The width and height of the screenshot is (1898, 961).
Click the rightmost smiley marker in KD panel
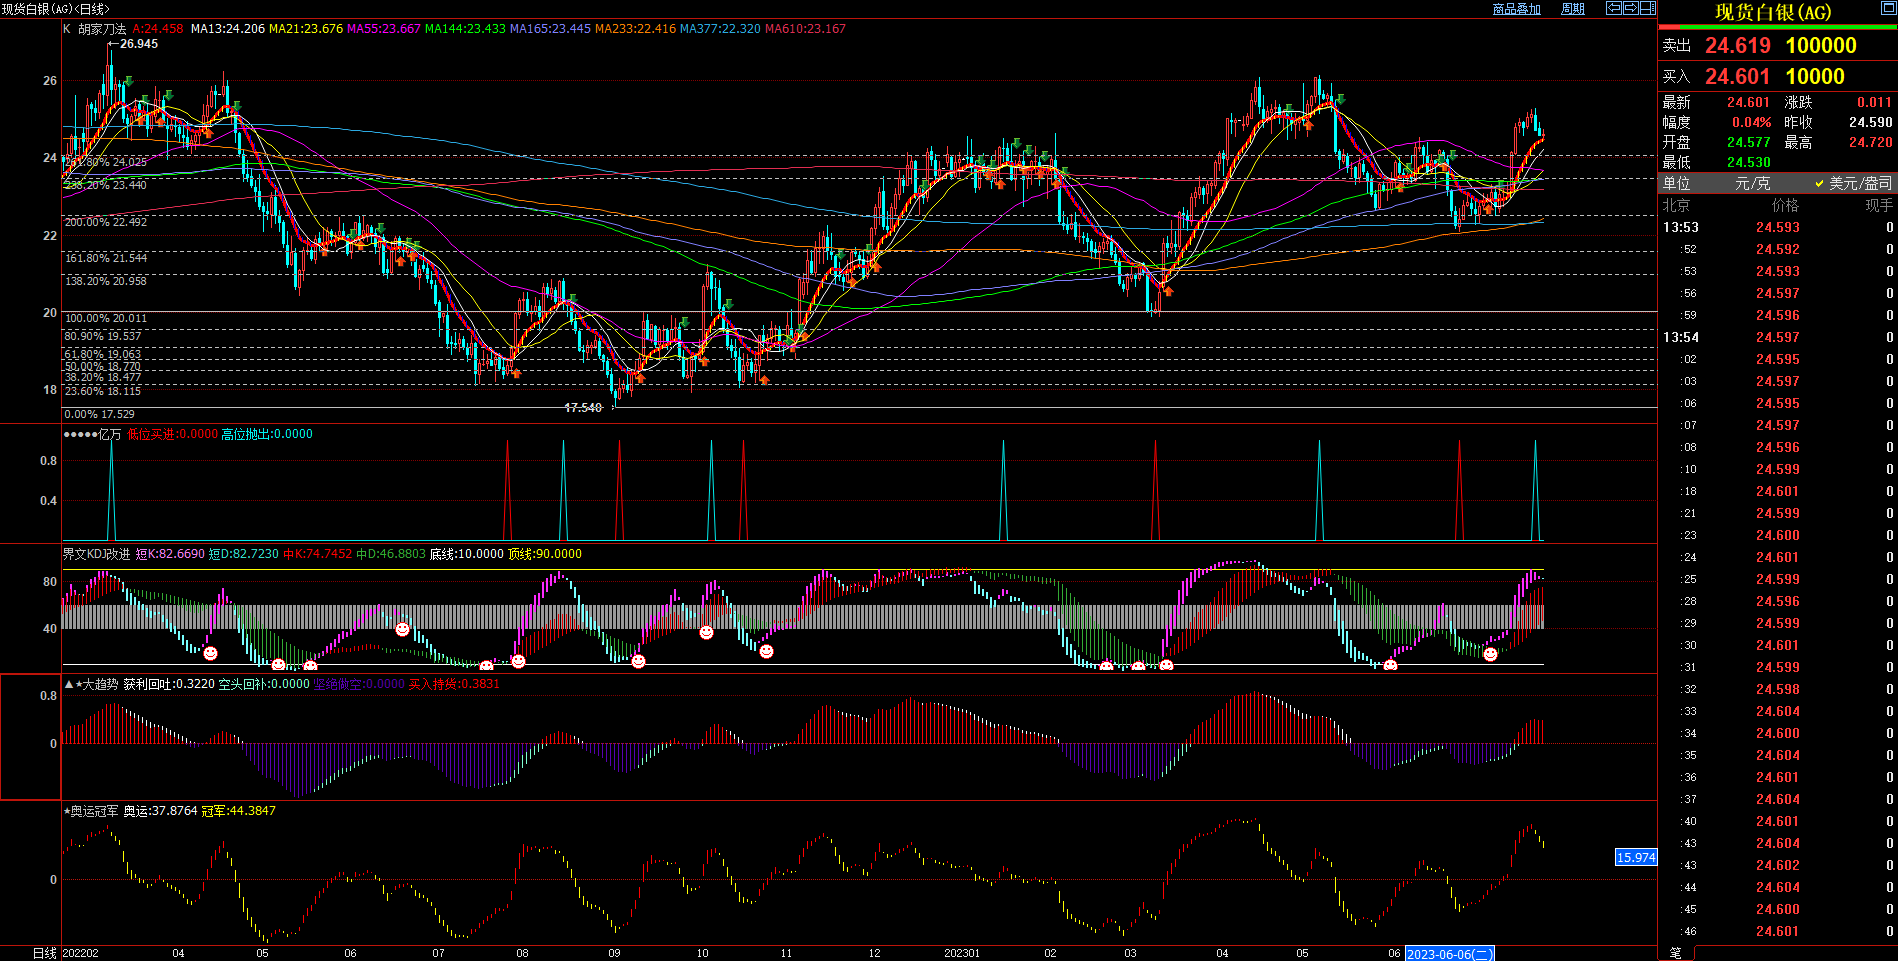[x=1490, y=654]
